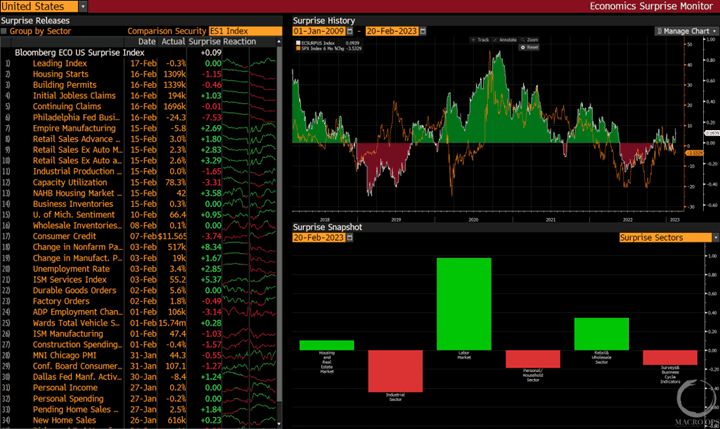Open the ISM Manufacturing row
Image resolution: width=720 pixels, height=429 pixels.
click(139, 334)
